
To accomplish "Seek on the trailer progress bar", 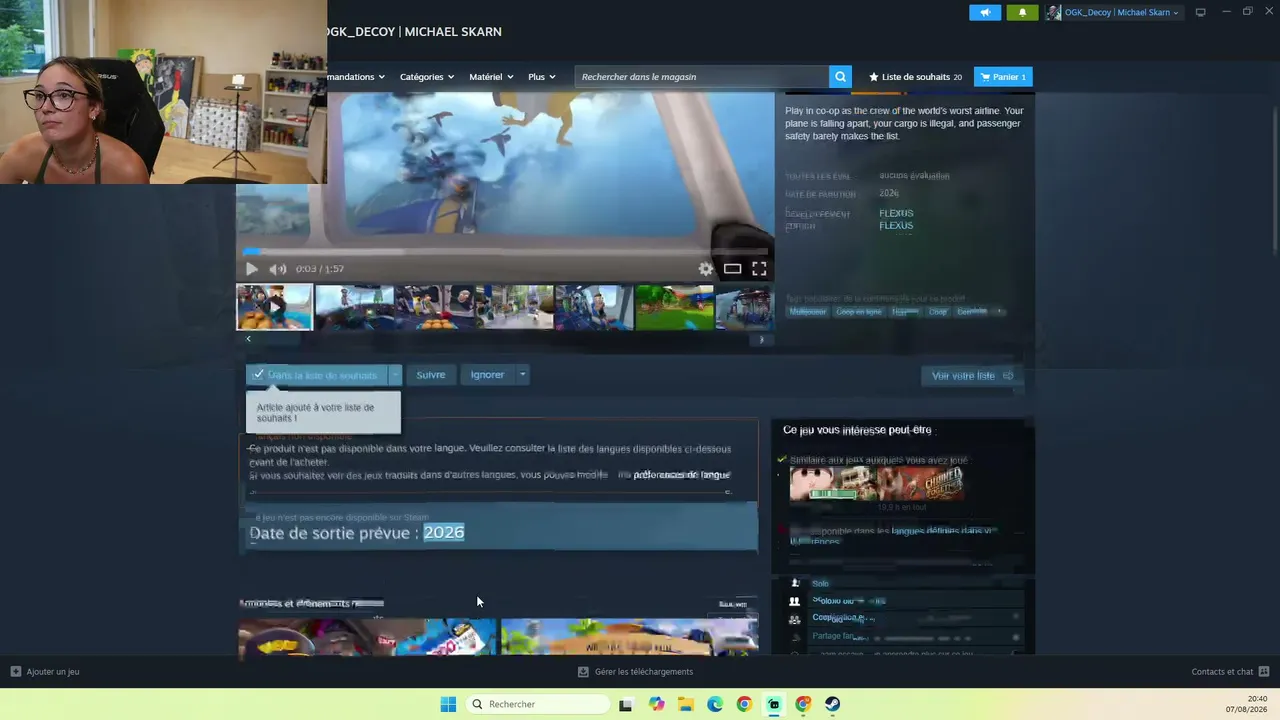I will click(505, 252).
